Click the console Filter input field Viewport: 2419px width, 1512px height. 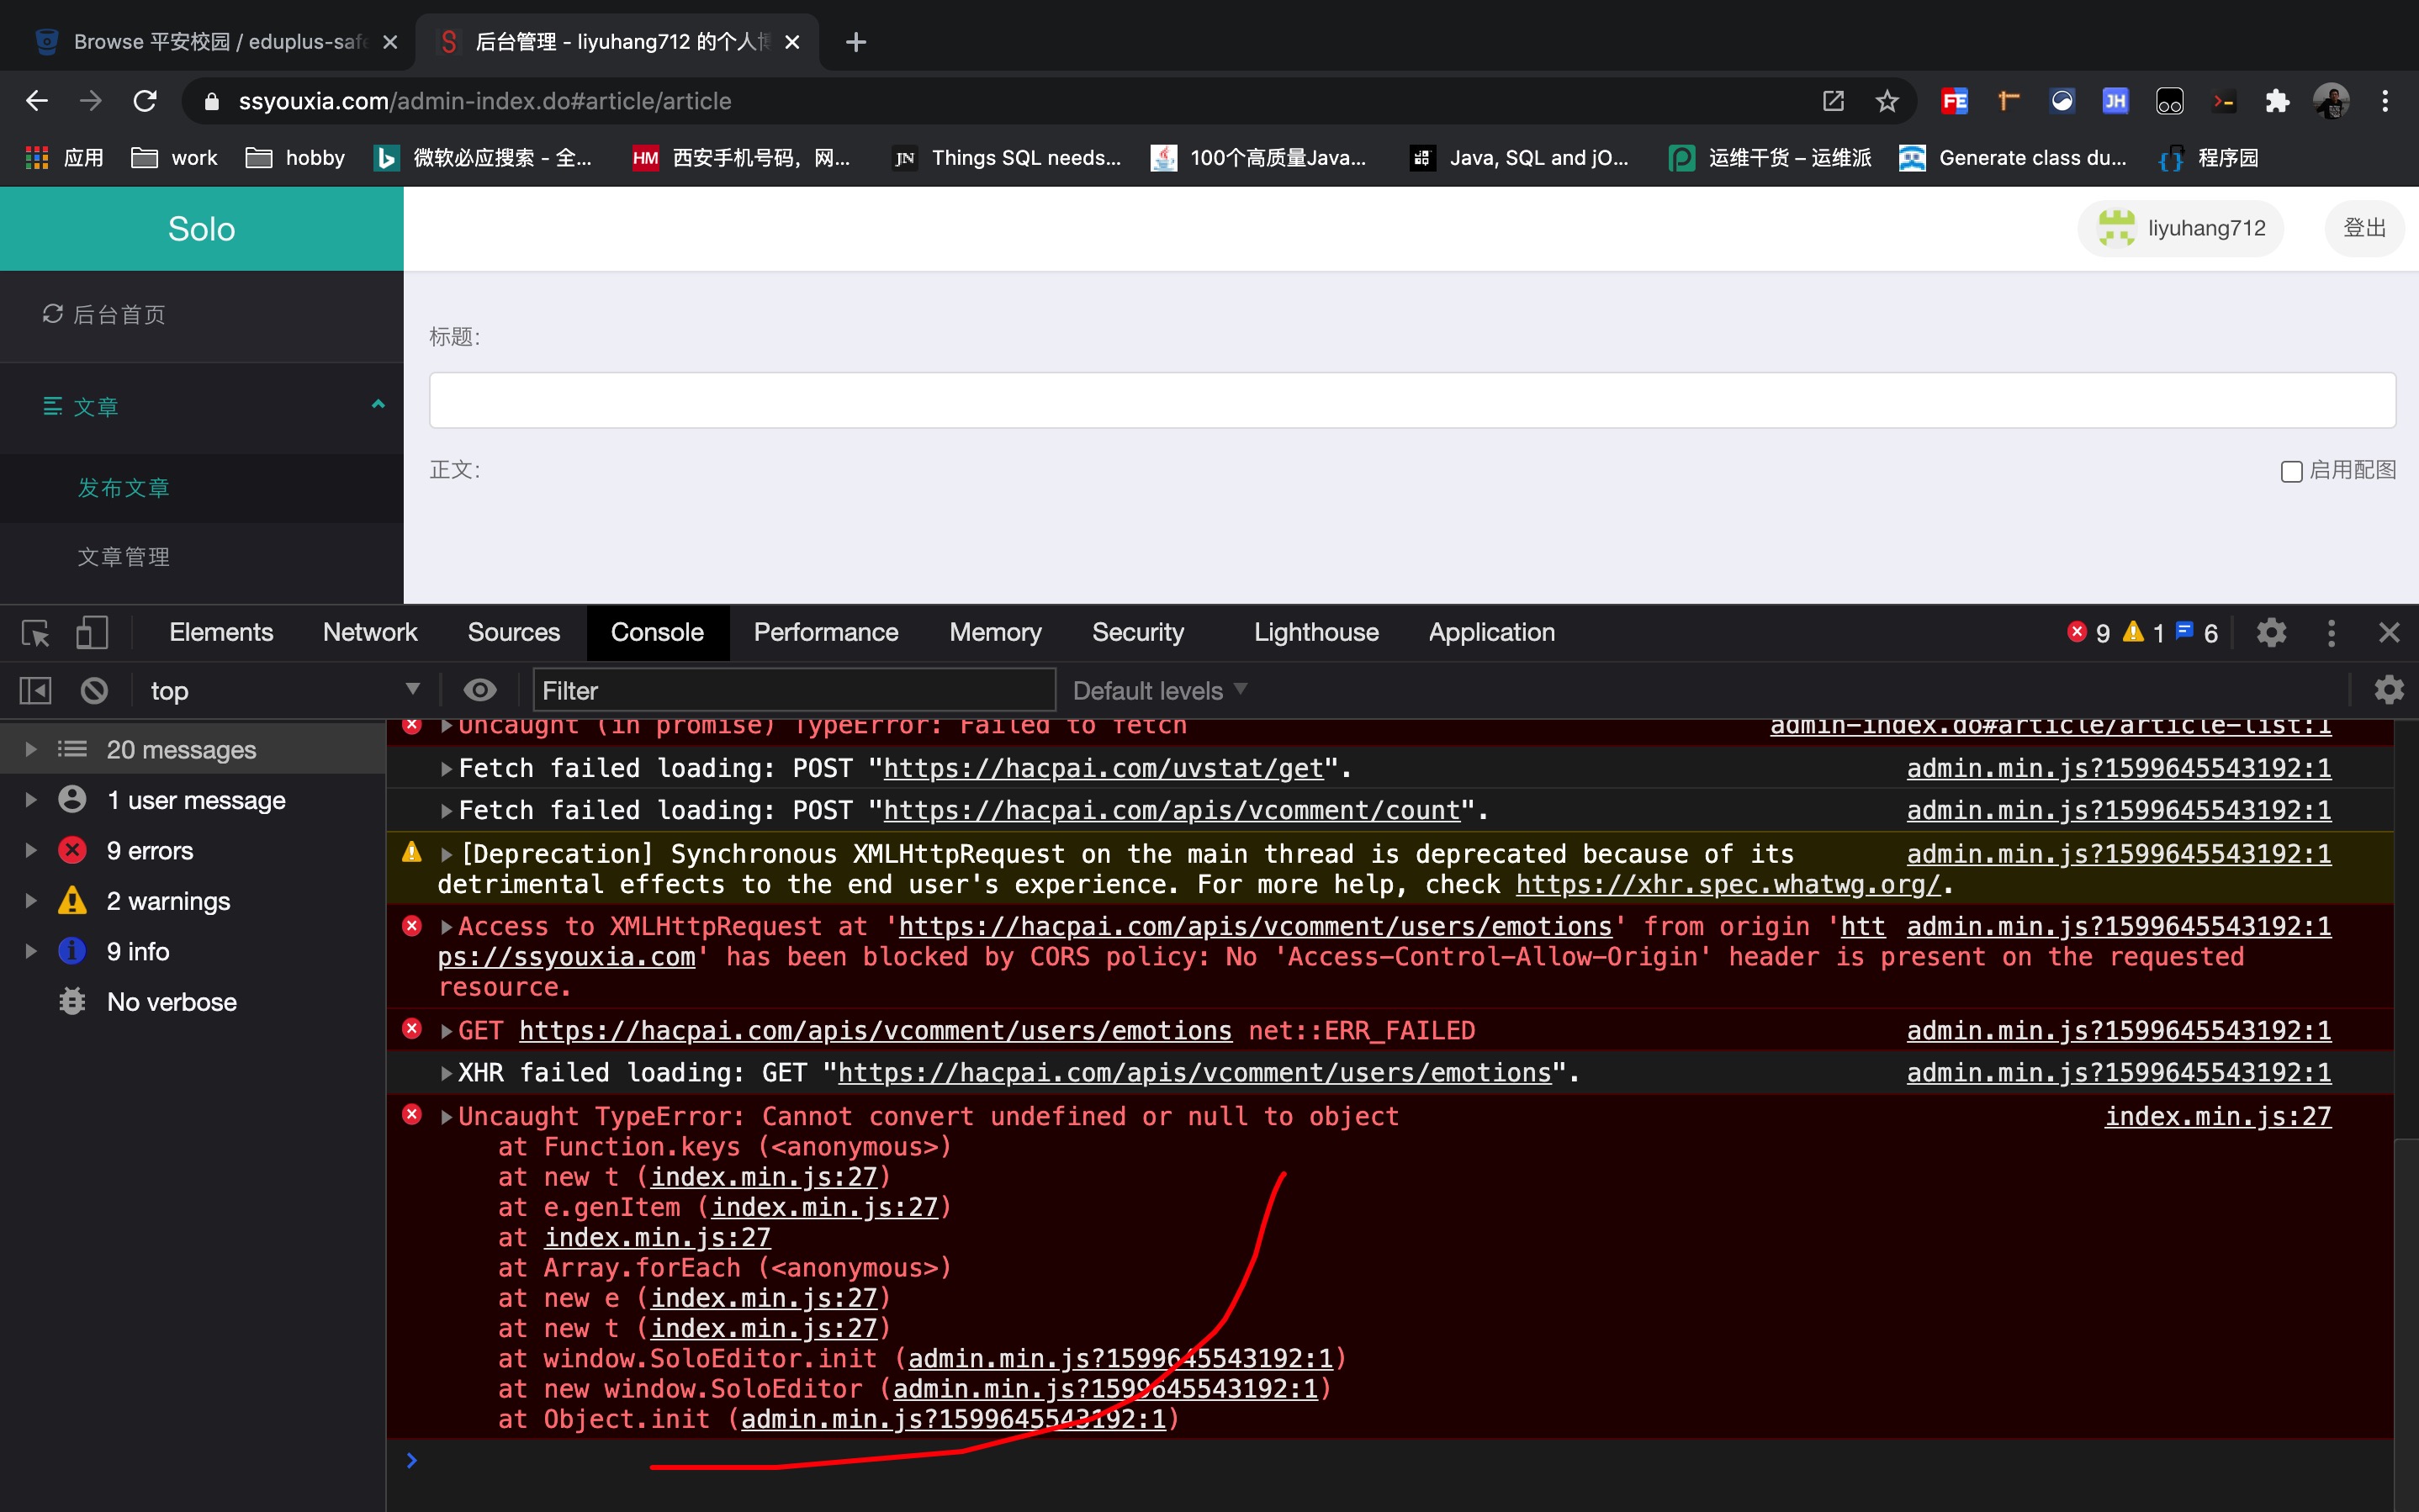tap(793, 691)
